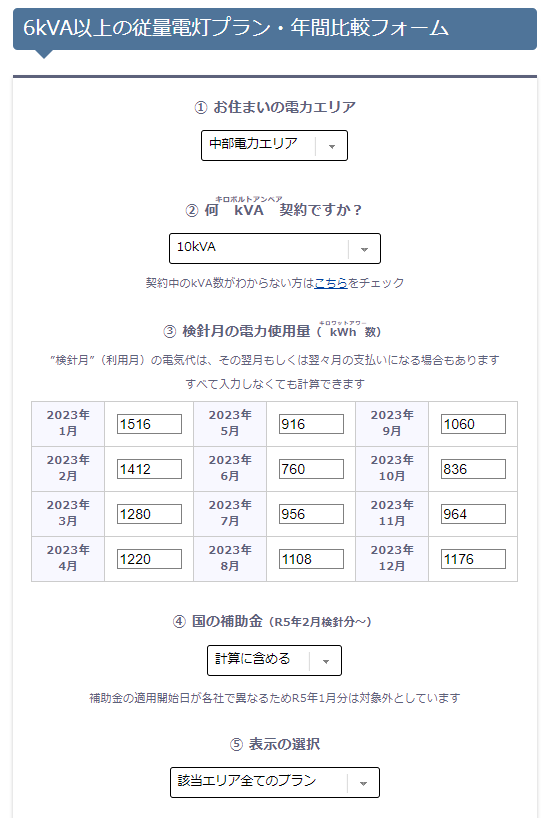Edit the 2023年6月 field showing 760
The image size is (552, 818).
(x=311, y=469)
